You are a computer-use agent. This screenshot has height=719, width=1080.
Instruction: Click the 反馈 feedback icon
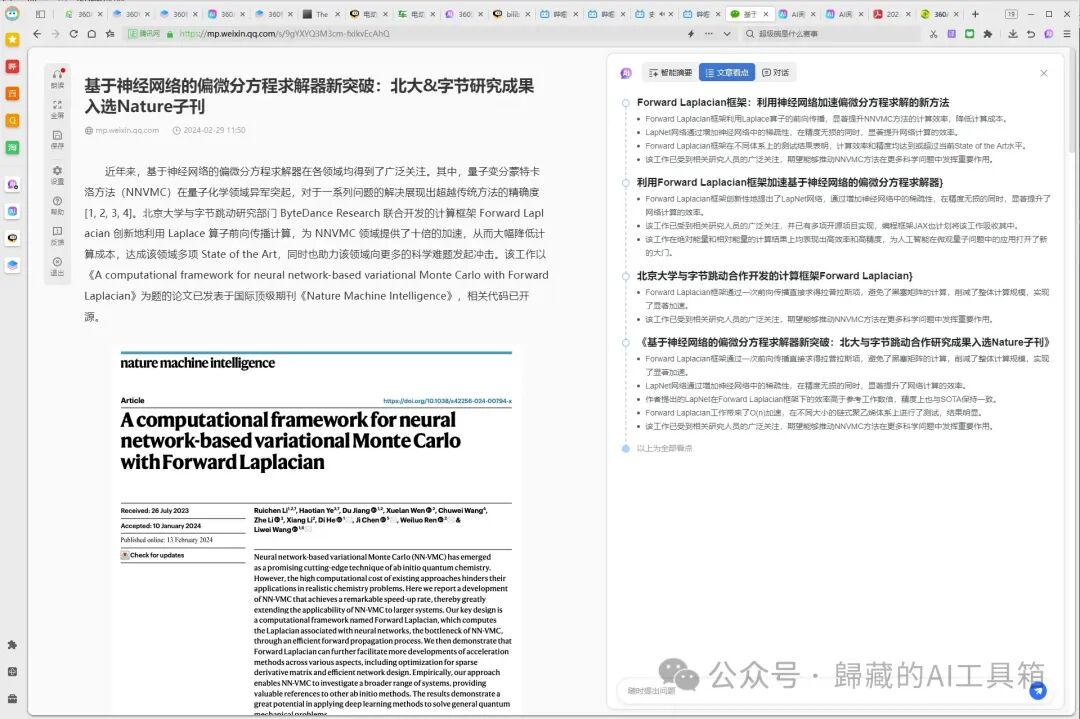point(58,236)
